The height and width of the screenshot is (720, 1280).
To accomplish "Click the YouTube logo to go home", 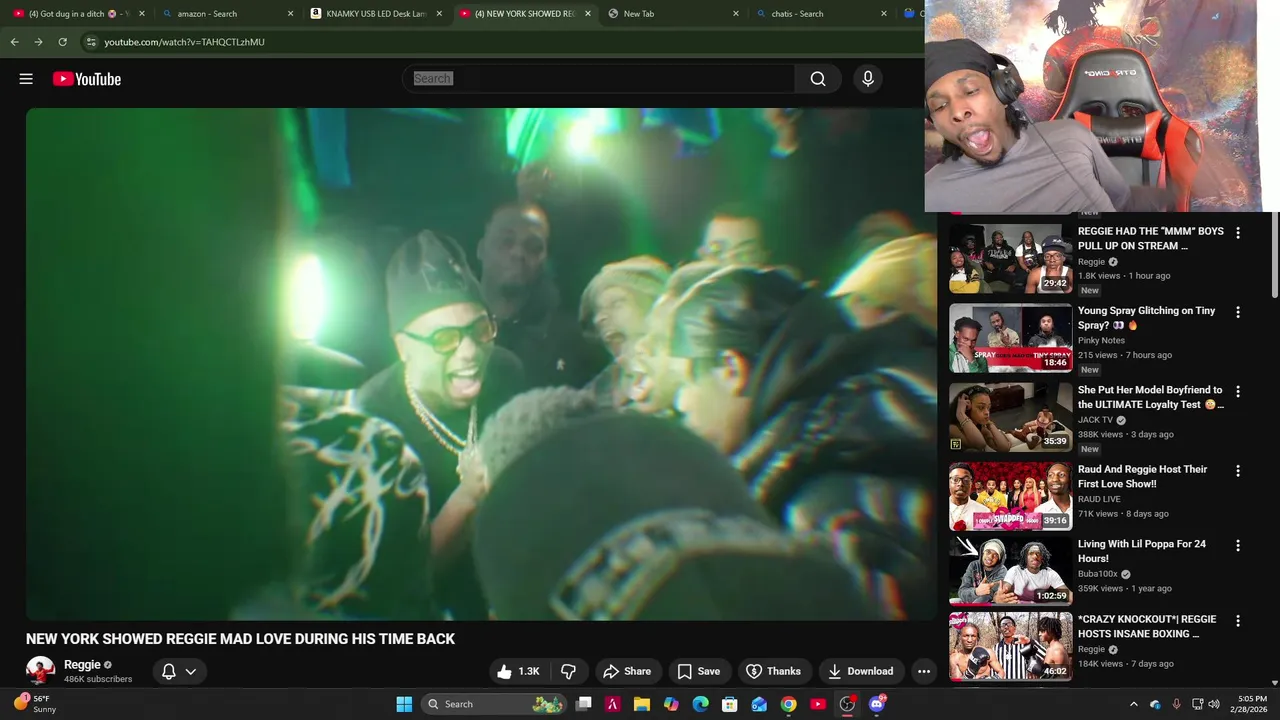I will (x=87, y=79).
